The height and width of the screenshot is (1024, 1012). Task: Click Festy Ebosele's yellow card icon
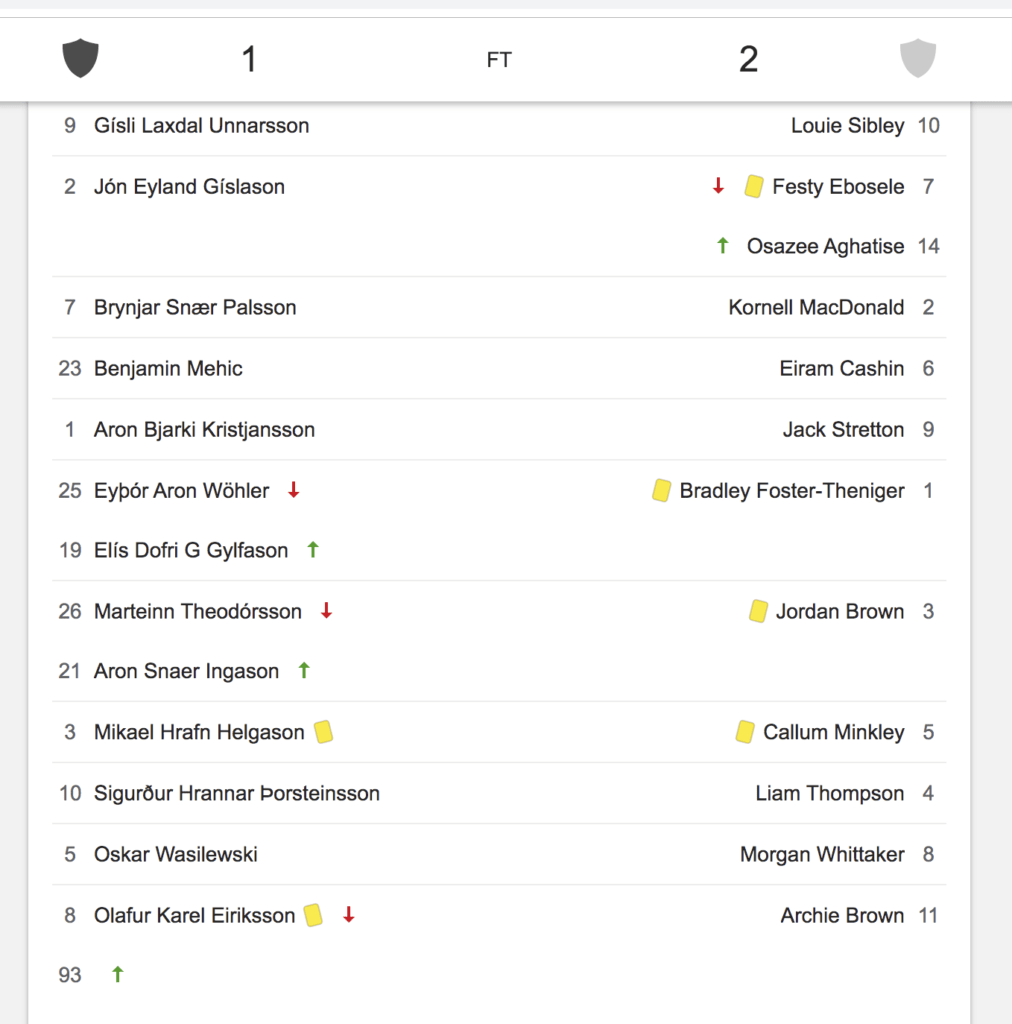point(754,186)
